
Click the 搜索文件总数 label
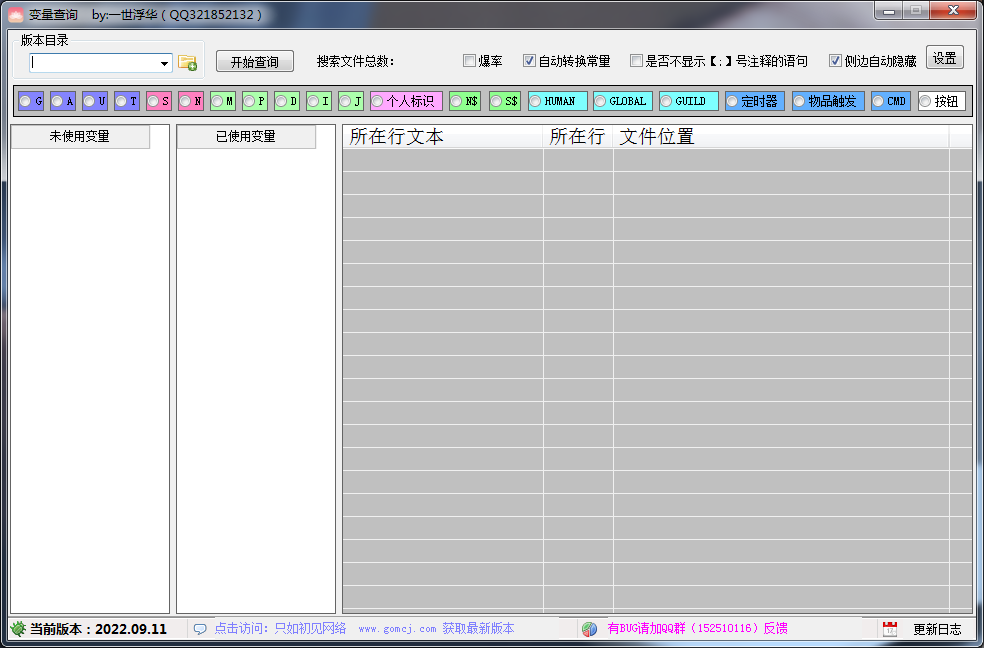click(355, 61)
